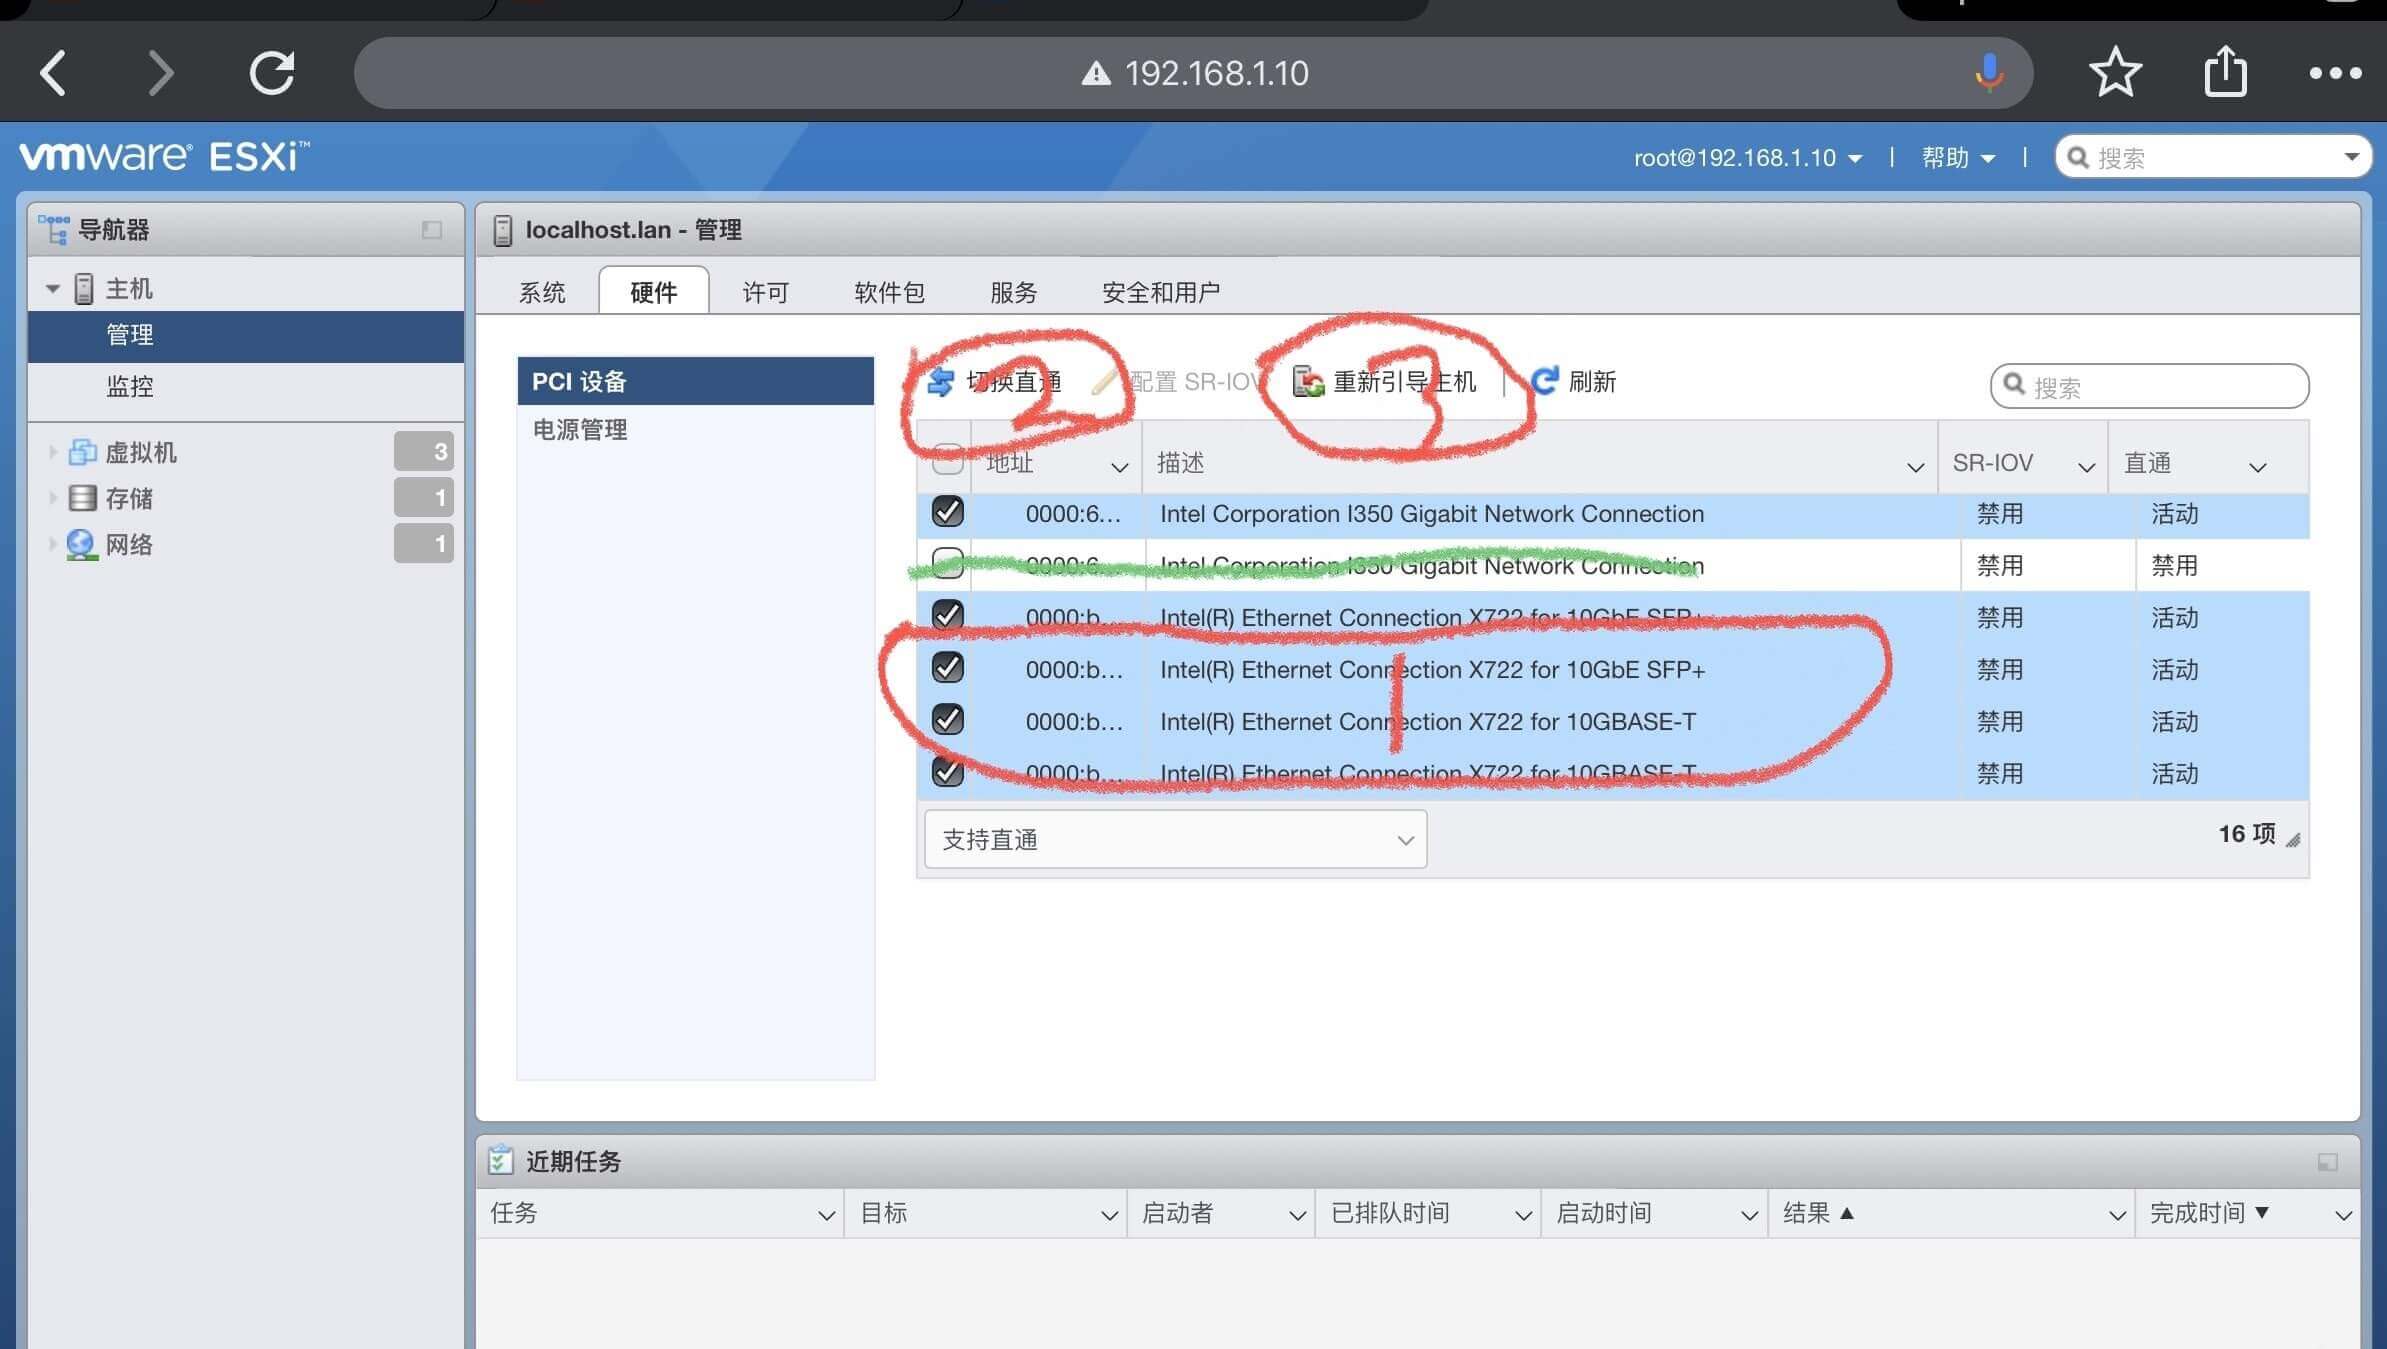Go back with browser back arrow
Screen dimensions: 2387x1349
click(x=53, y=73)
